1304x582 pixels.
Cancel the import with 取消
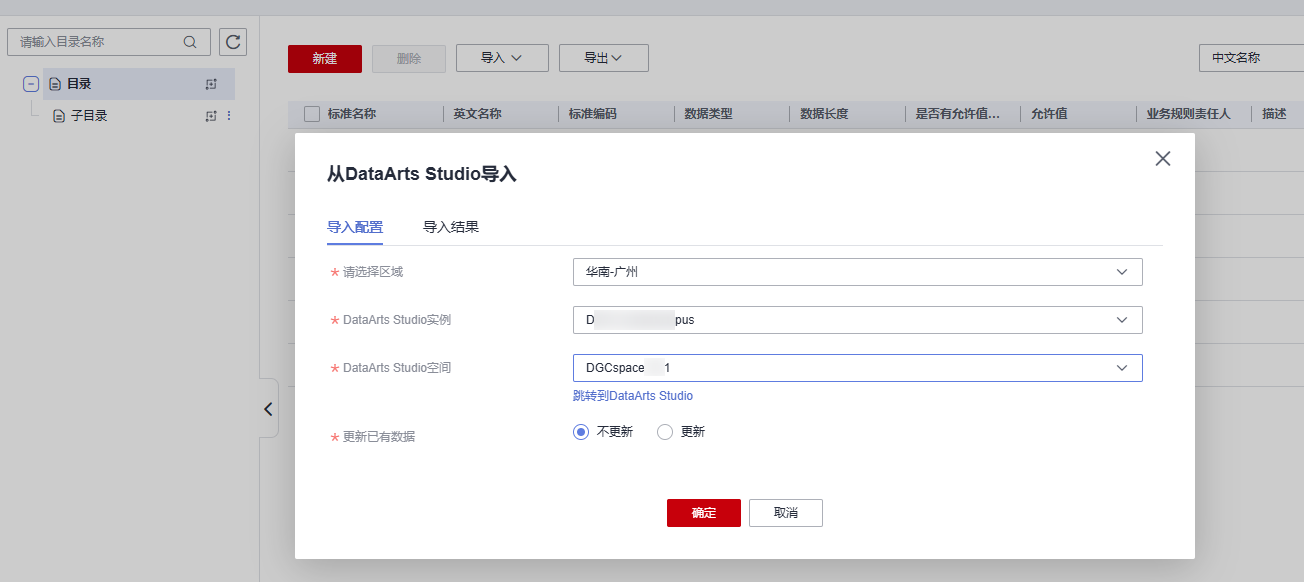click(786, 513)
